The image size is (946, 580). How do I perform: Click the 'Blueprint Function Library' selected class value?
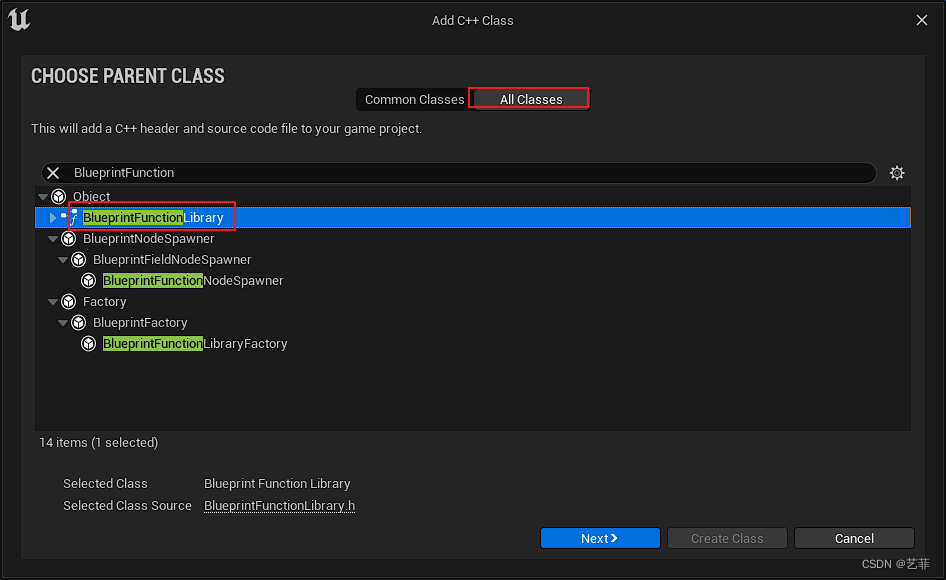(277, 484)
